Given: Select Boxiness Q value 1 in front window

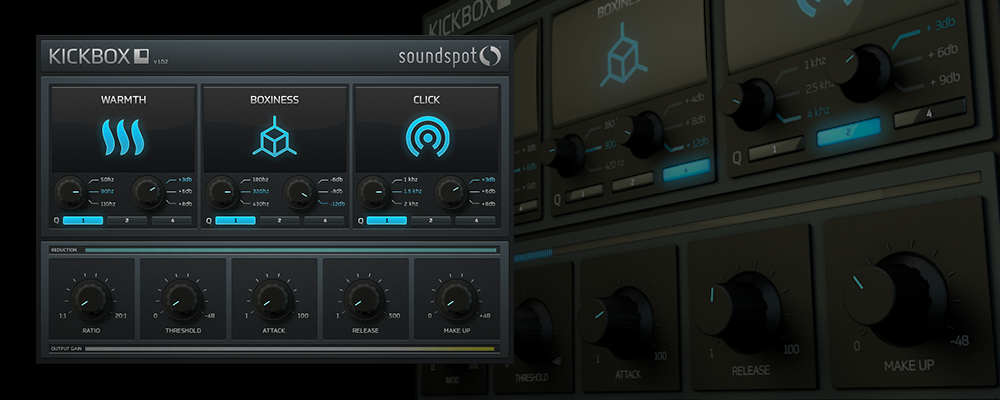Looking at the screenshot, I should click(235, 220).
